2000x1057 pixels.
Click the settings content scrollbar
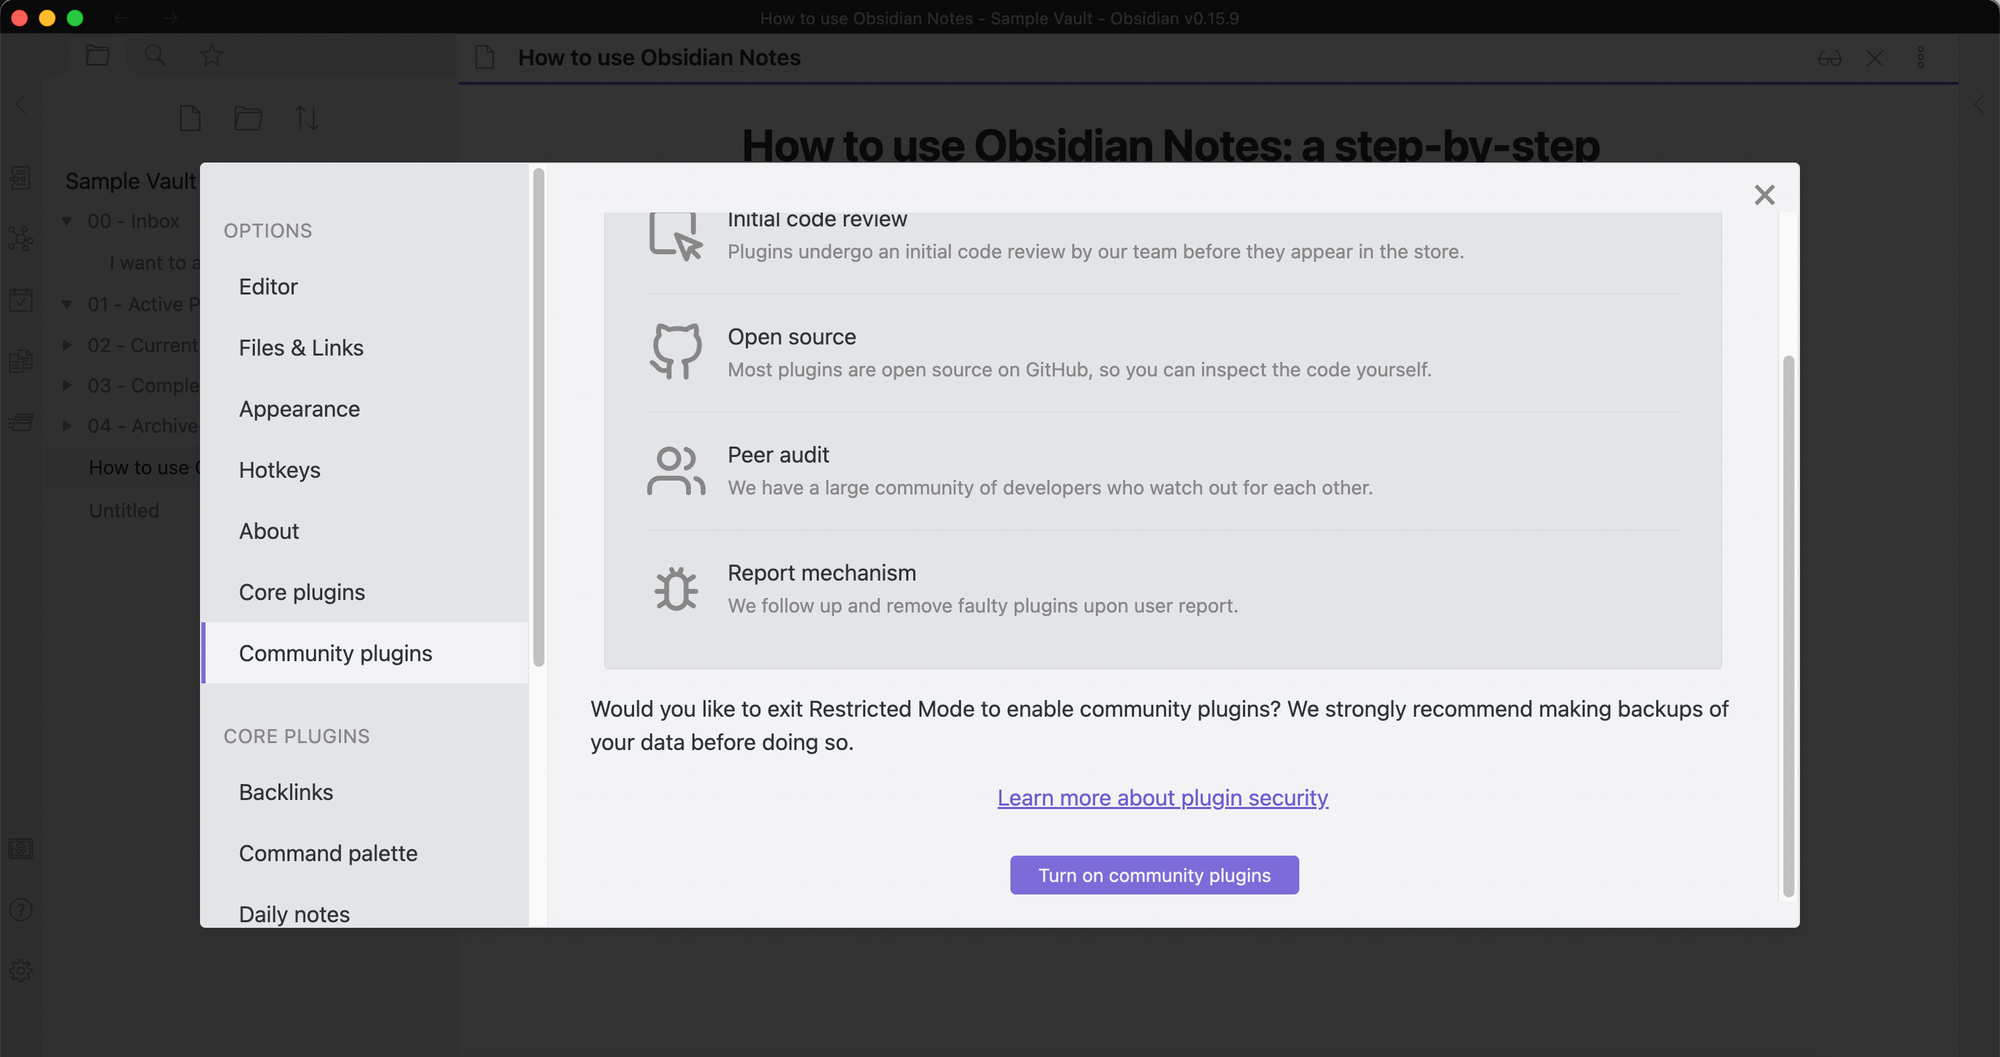tap(1788, 625)
